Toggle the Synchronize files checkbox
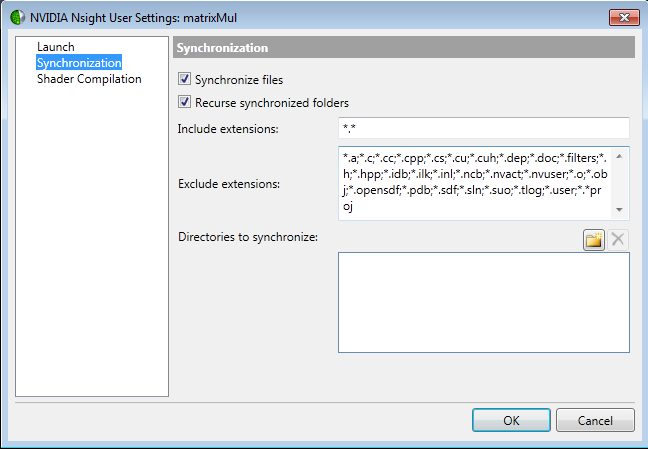This screenshot has width=648, height=449. [184, 79]
